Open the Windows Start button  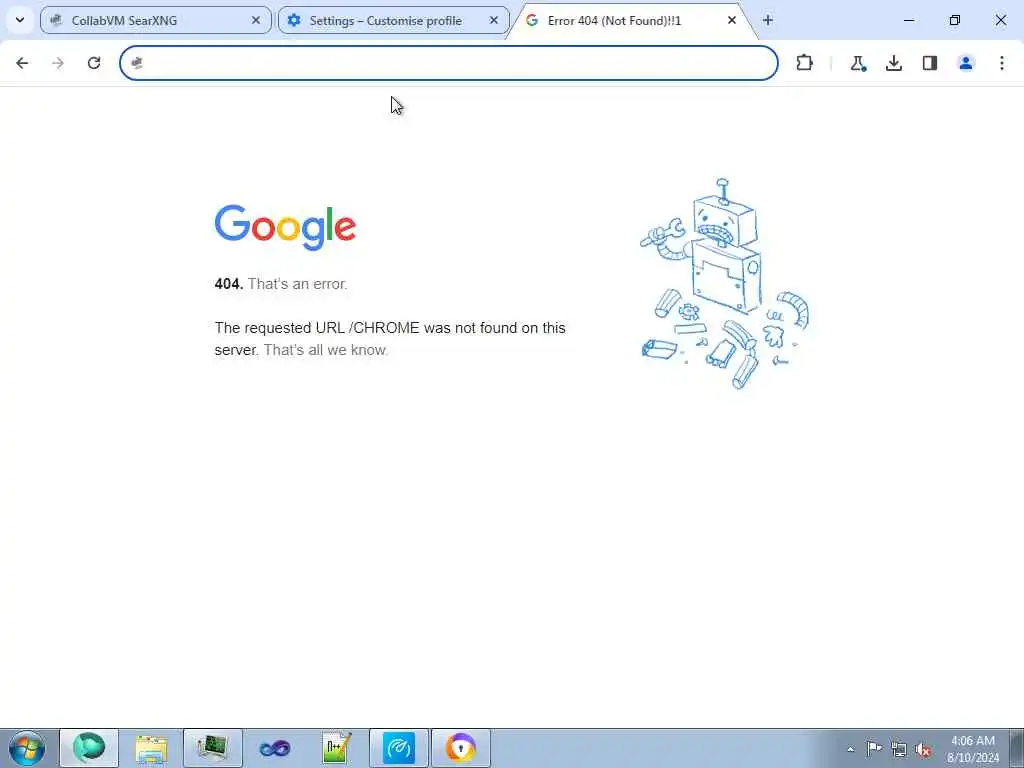point(27,748)
